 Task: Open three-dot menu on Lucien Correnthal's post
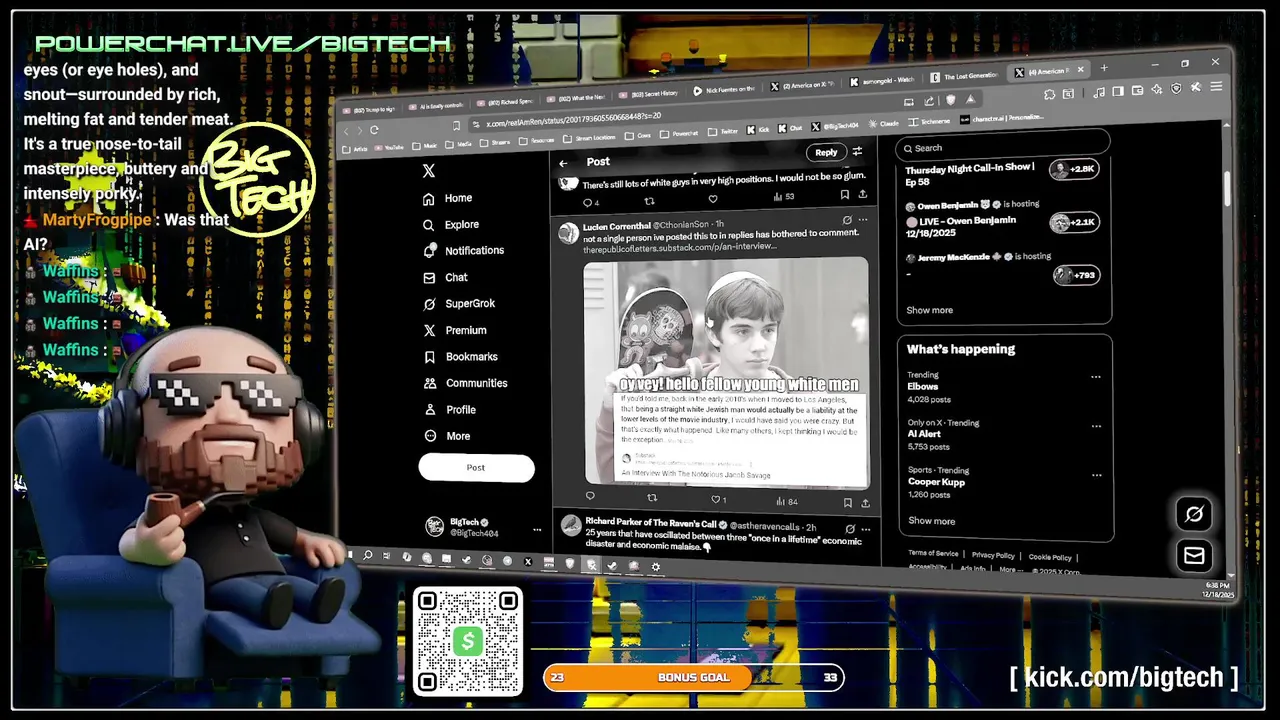click(863, 220)
